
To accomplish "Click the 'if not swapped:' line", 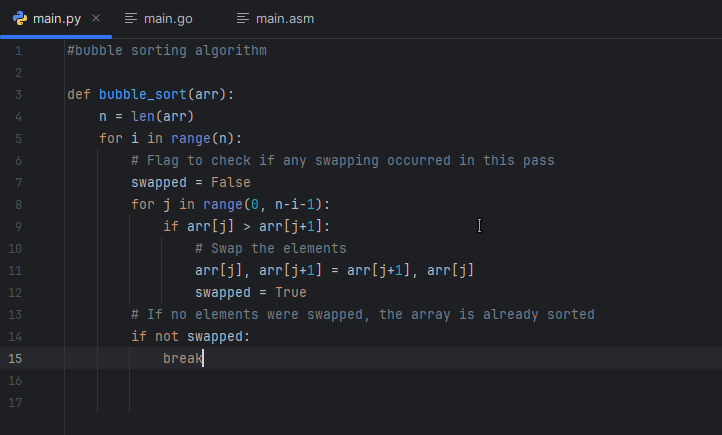I will (x=189, y=336).
